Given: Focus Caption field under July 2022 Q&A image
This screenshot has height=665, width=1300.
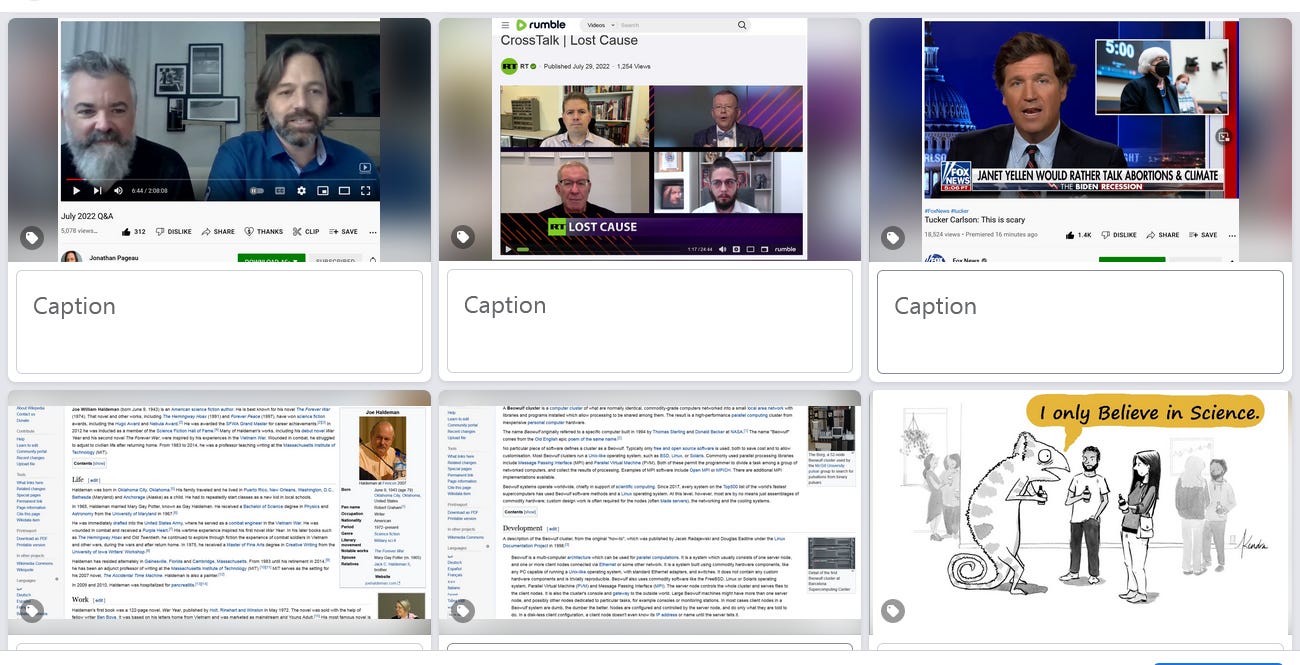Looking at the screenshot, I should click(x=219, y=321).
